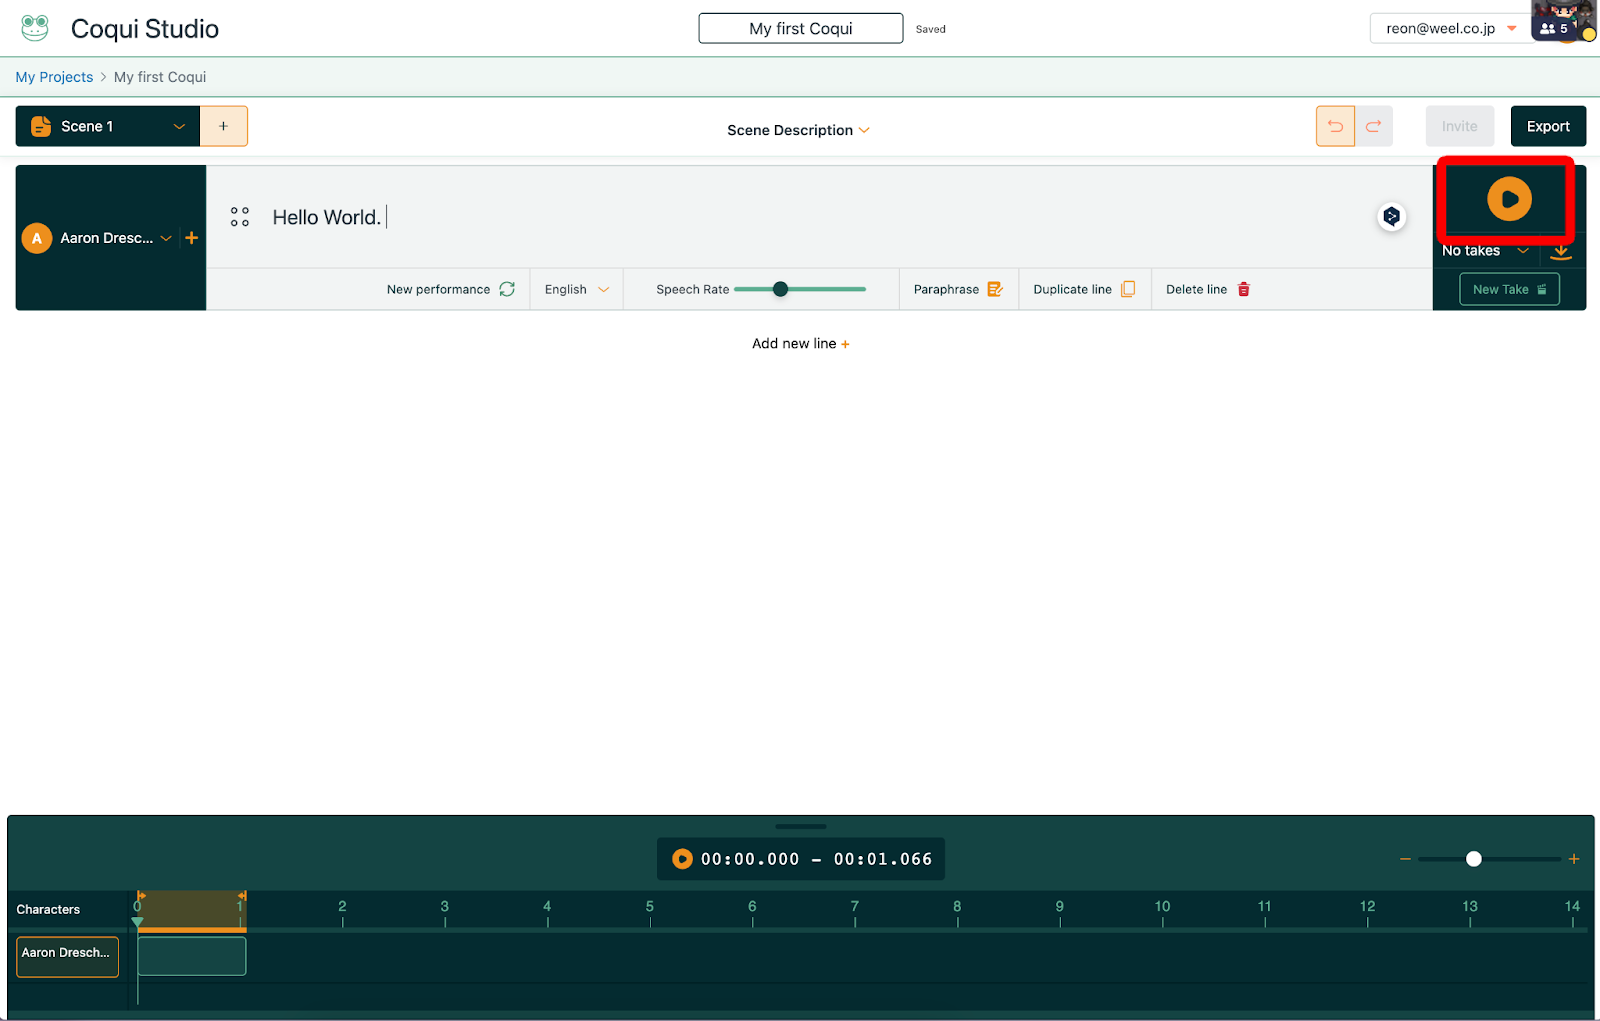
Task: Zoom out the timeline with minus
Action: 1405,859
